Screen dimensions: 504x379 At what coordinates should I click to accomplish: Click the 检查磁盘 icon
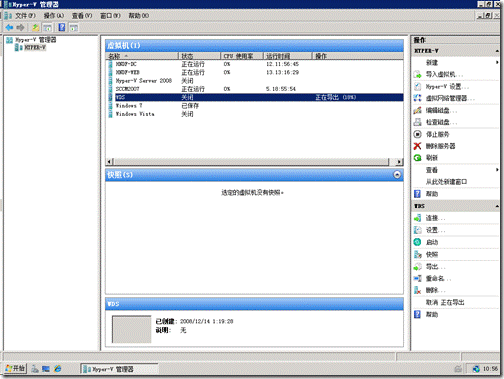tap(417, 122)
